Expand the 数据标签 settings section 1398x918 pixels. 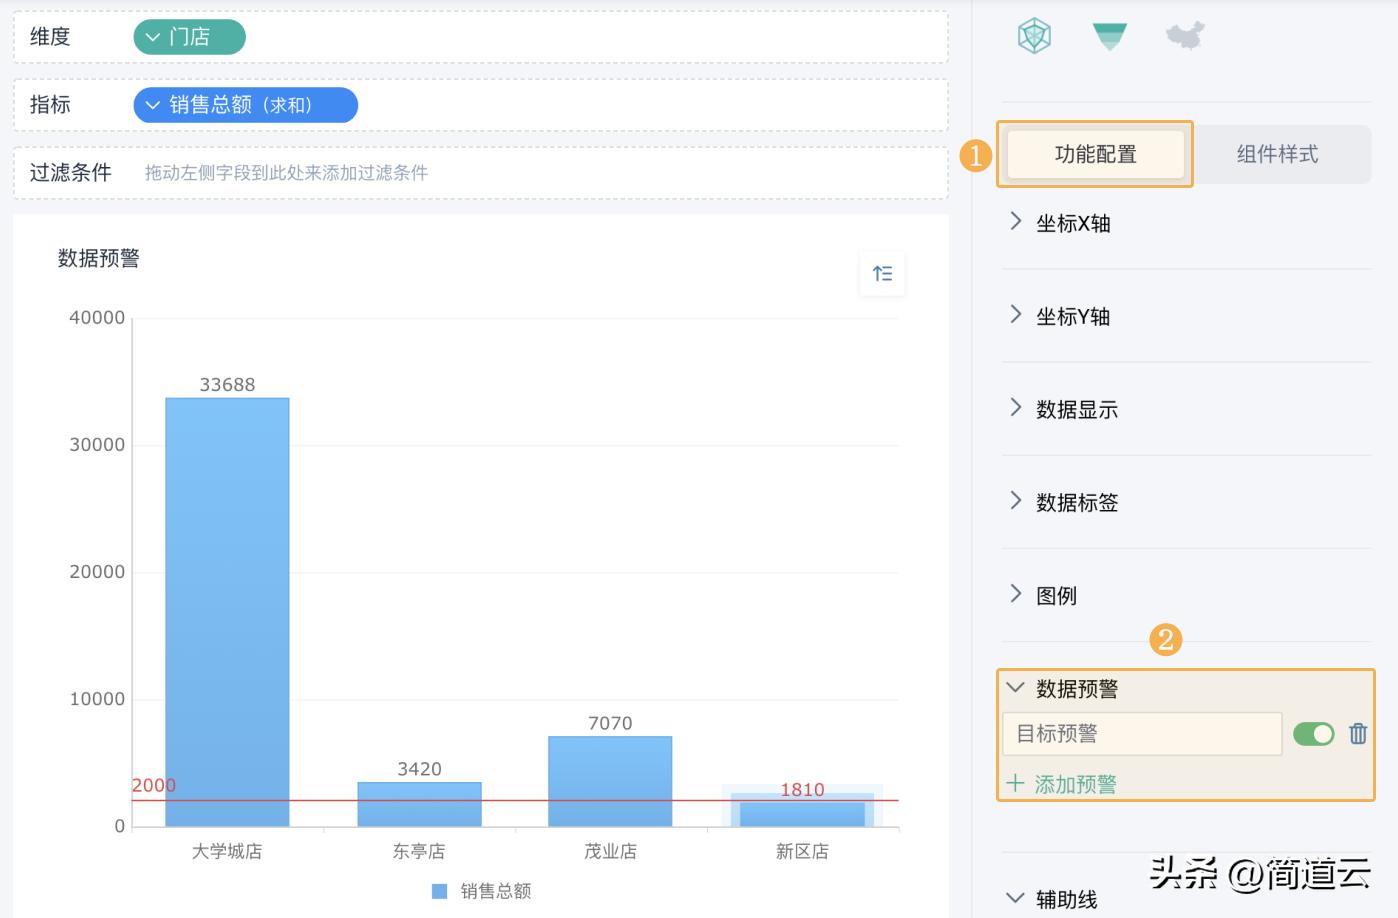click(1016, 501)
